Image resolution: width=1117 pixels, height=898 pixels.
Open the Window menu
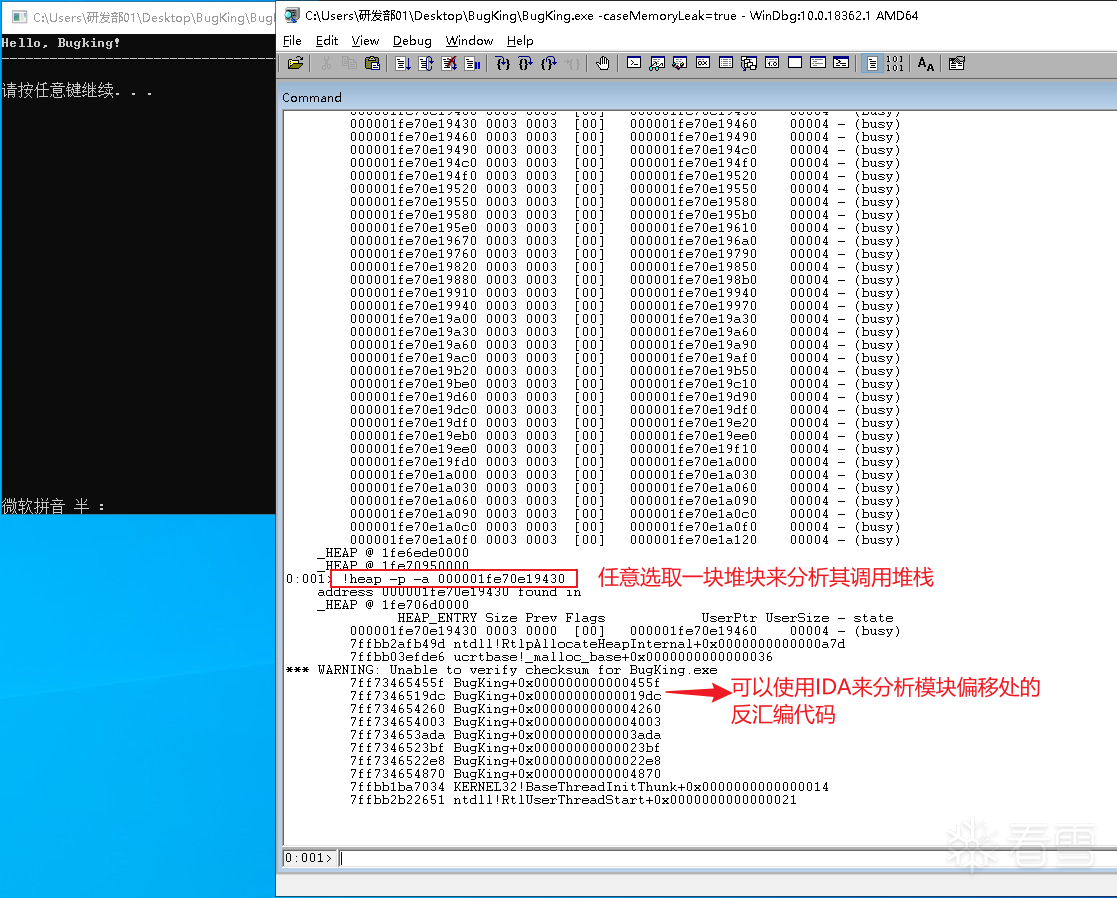[x=469, y=41]
